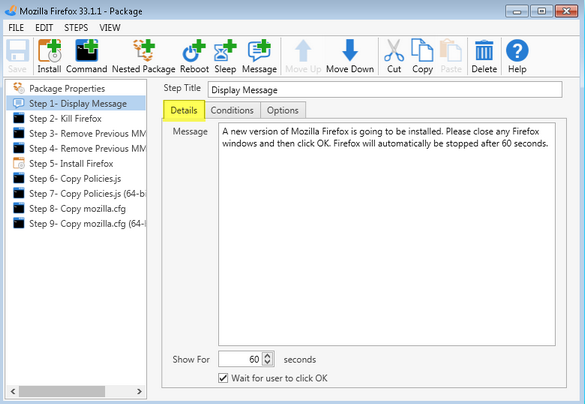Click the Show For seconds value field

(x=240, y=359)
